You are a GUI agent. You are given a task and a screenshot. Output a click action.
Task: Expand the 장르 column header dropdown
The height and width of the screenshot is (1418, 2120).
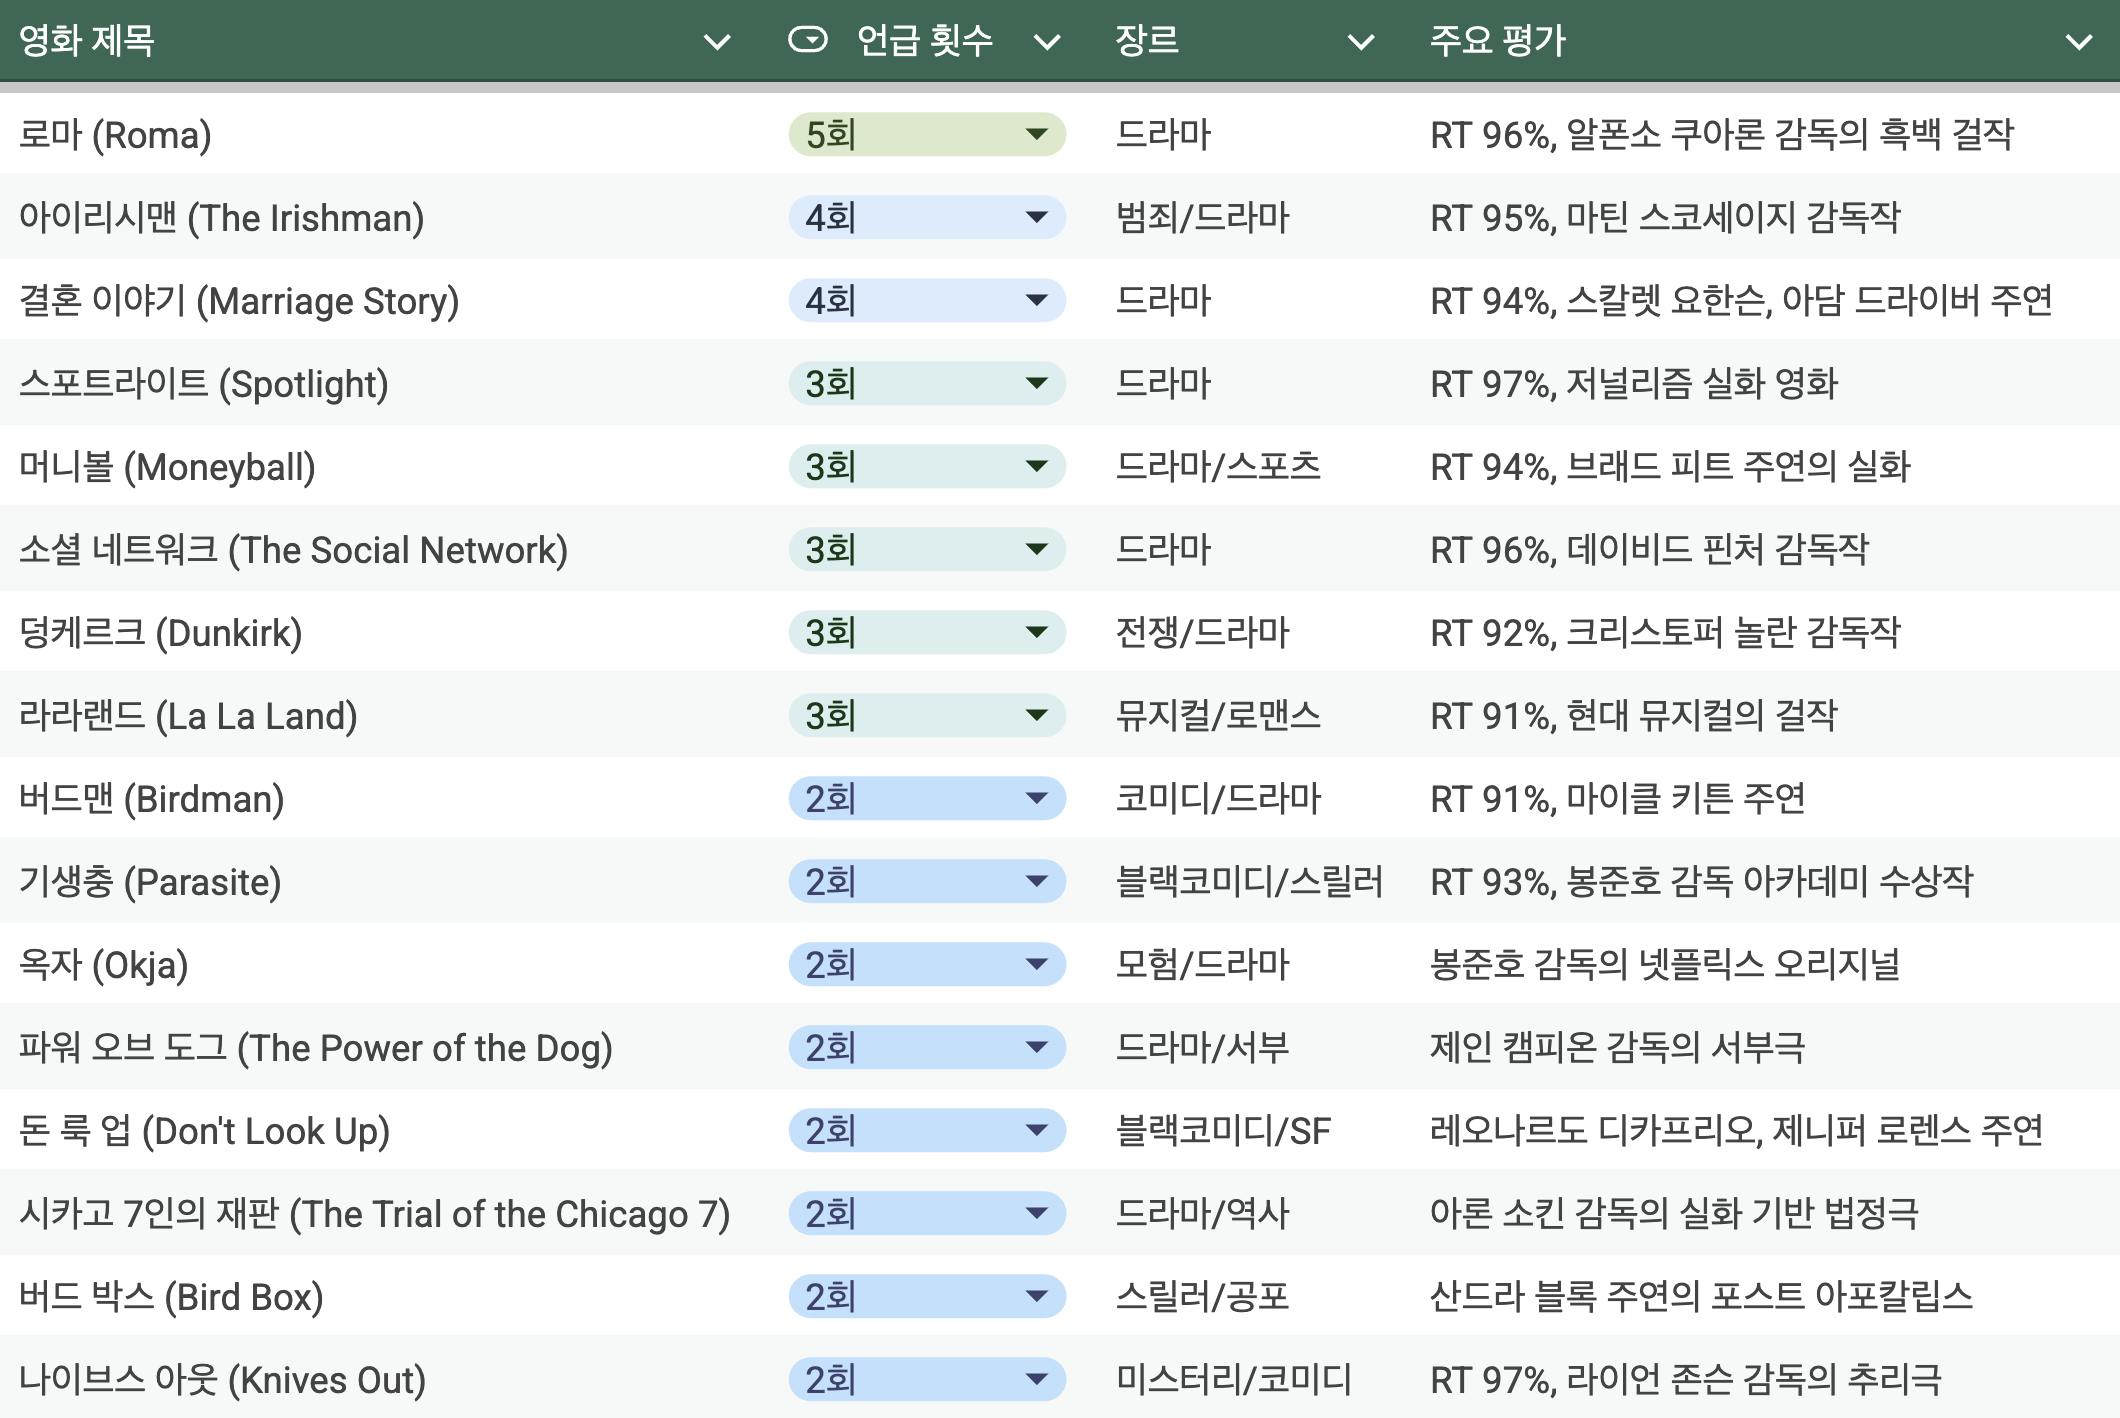click(1360, 42)
